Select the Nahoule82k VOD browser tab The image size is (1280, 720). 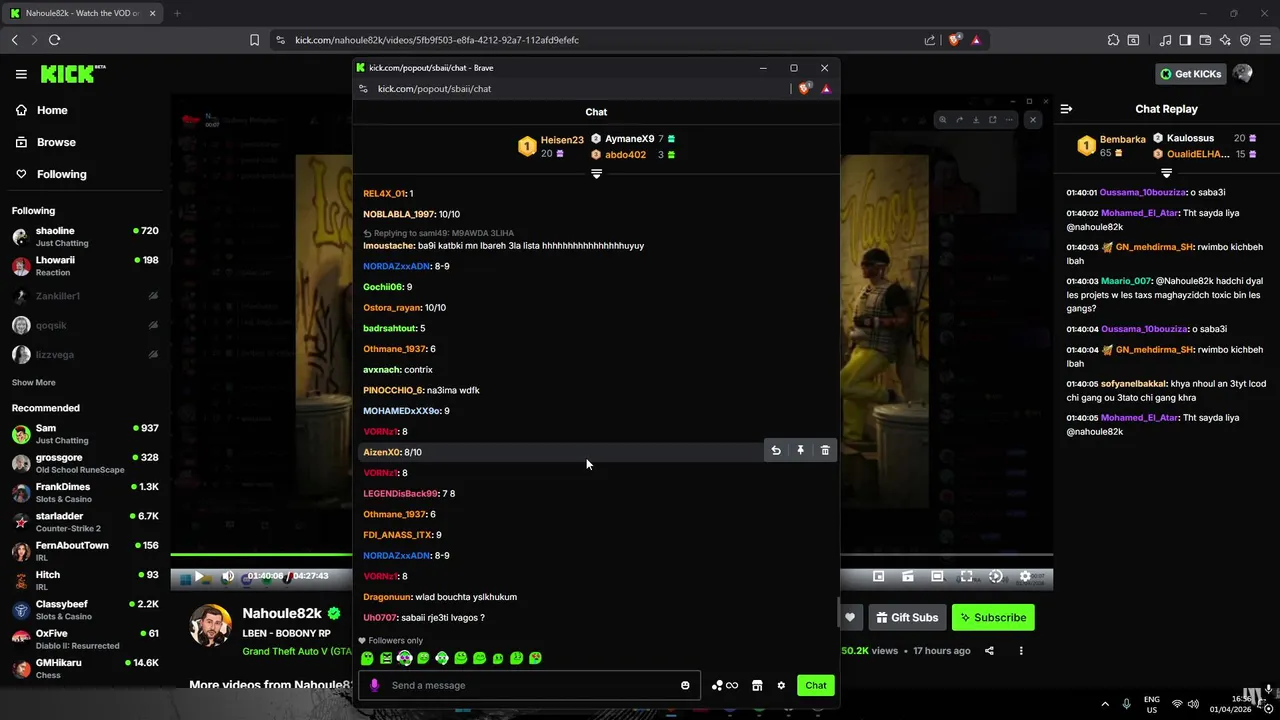tap(82, 13)
